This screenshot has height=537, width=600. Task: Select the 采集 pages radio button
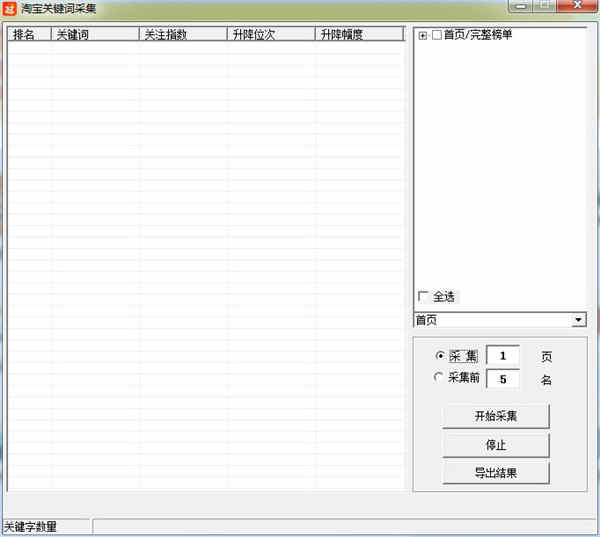click(440, 356)
